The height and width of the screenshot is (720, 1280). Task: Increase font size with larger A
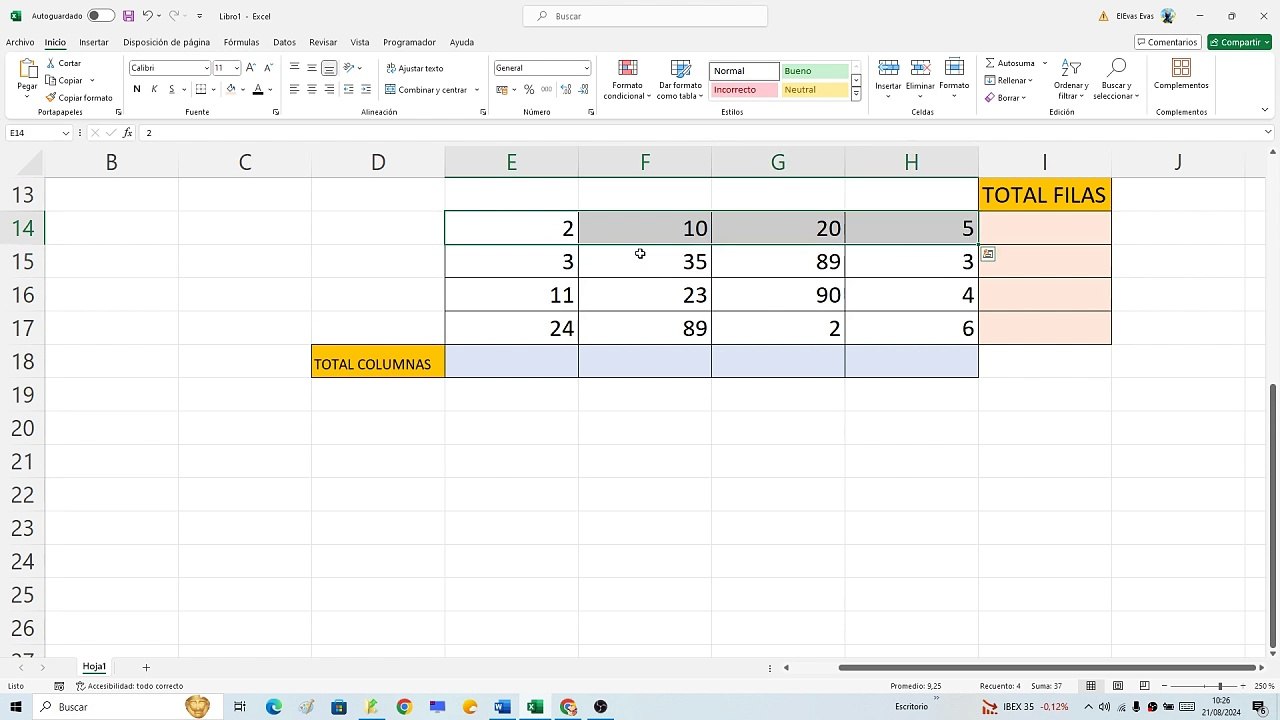click(251, 68)
